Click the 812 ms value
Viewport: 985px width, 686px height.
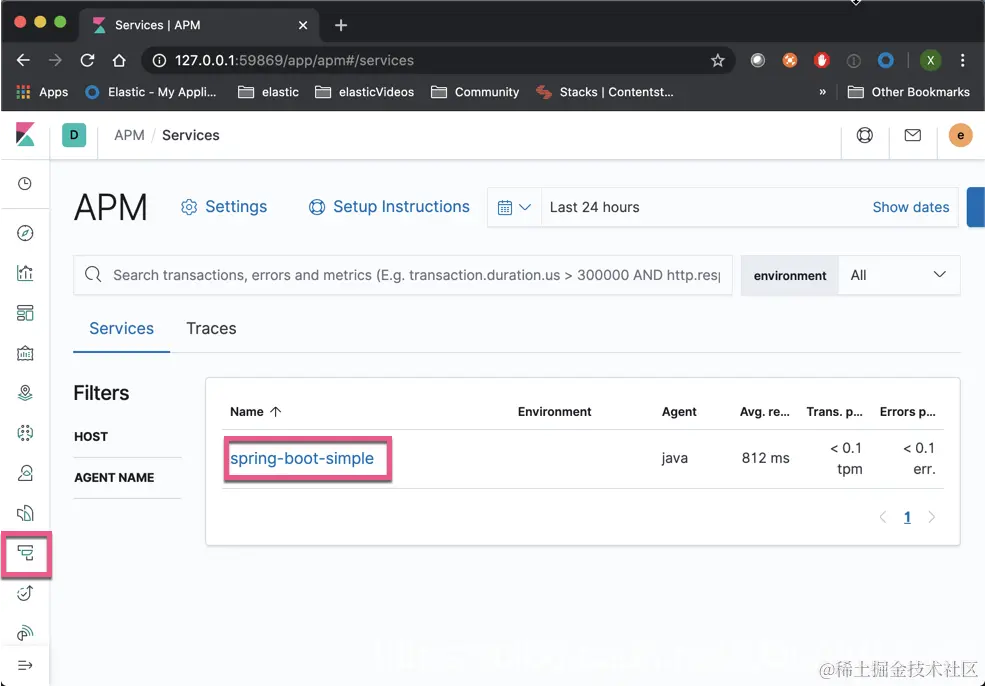765,459
